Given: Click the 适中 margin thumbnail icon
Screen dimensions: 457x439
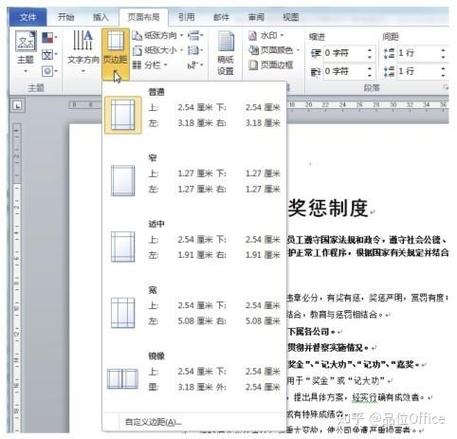Looking at the screenshot, I should coord(123,247).
